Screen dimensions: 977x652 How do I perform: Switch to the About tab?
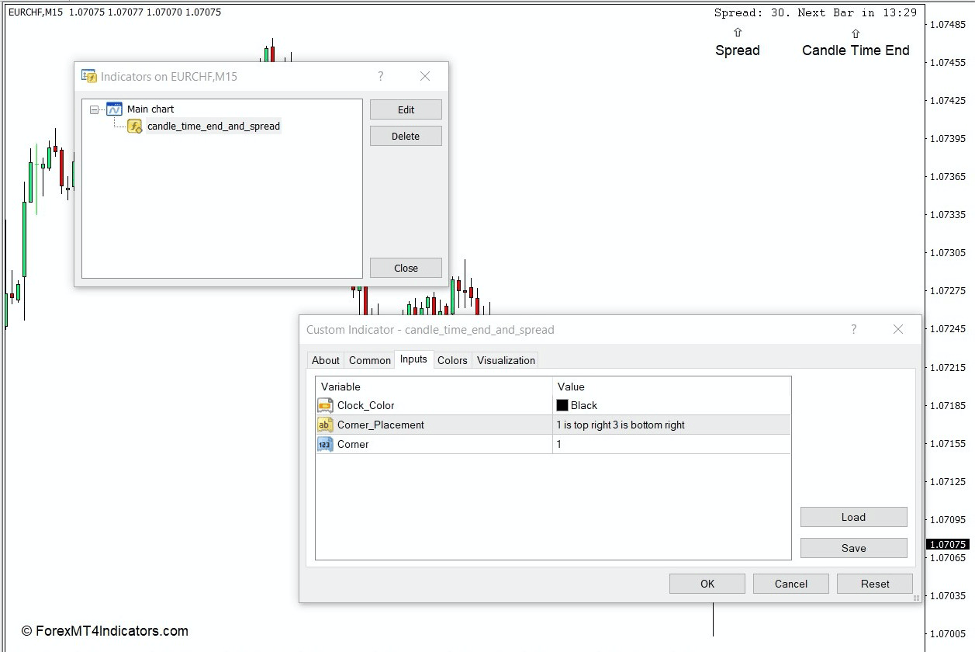(325, 360)
